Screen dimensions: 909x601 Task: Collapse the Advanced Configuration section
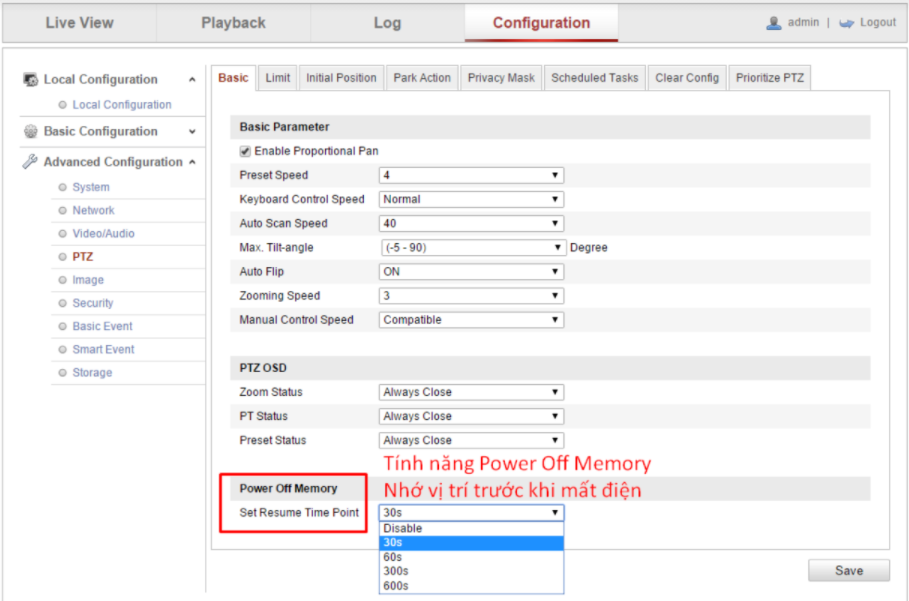192,162
